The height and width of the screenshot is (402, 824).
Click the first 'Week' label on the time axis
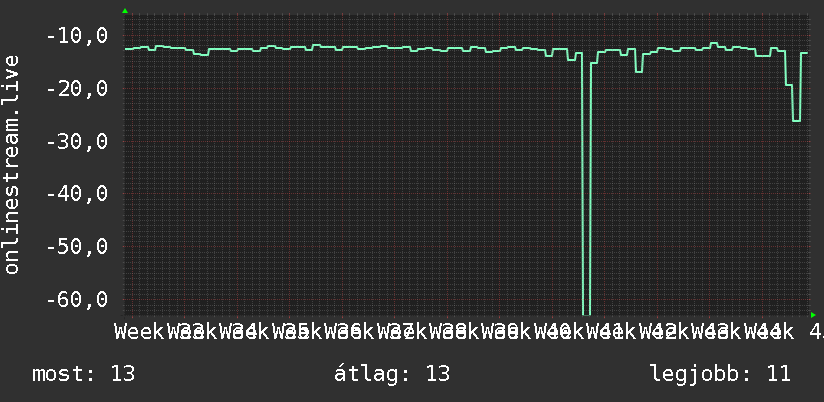pos(139,331)
